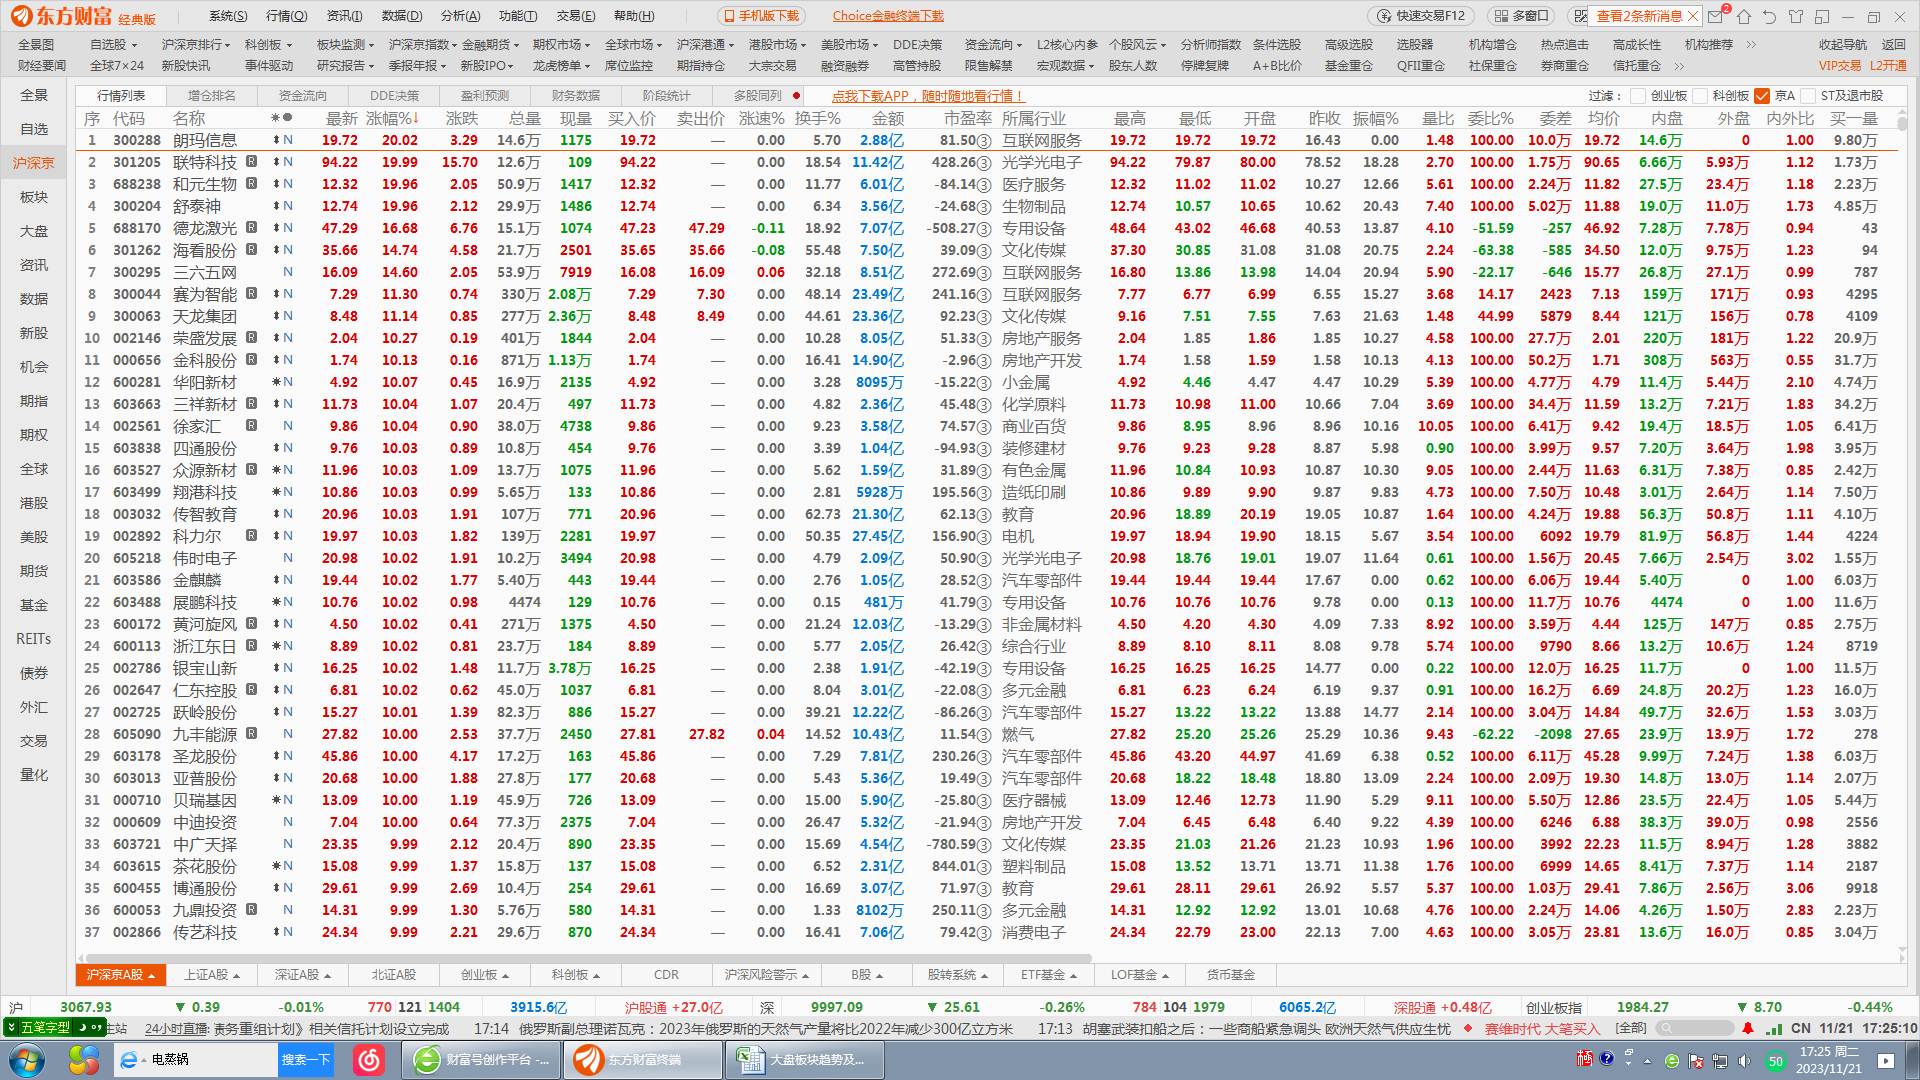
Task: Expand the 自选股 dropdown in navigation
Action: (x=135, y=45)
